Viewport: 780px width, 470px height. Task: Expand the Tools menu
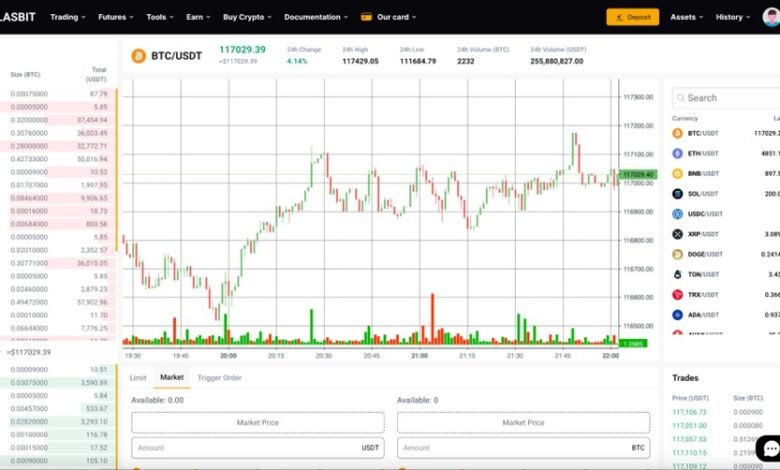[160, 17]
